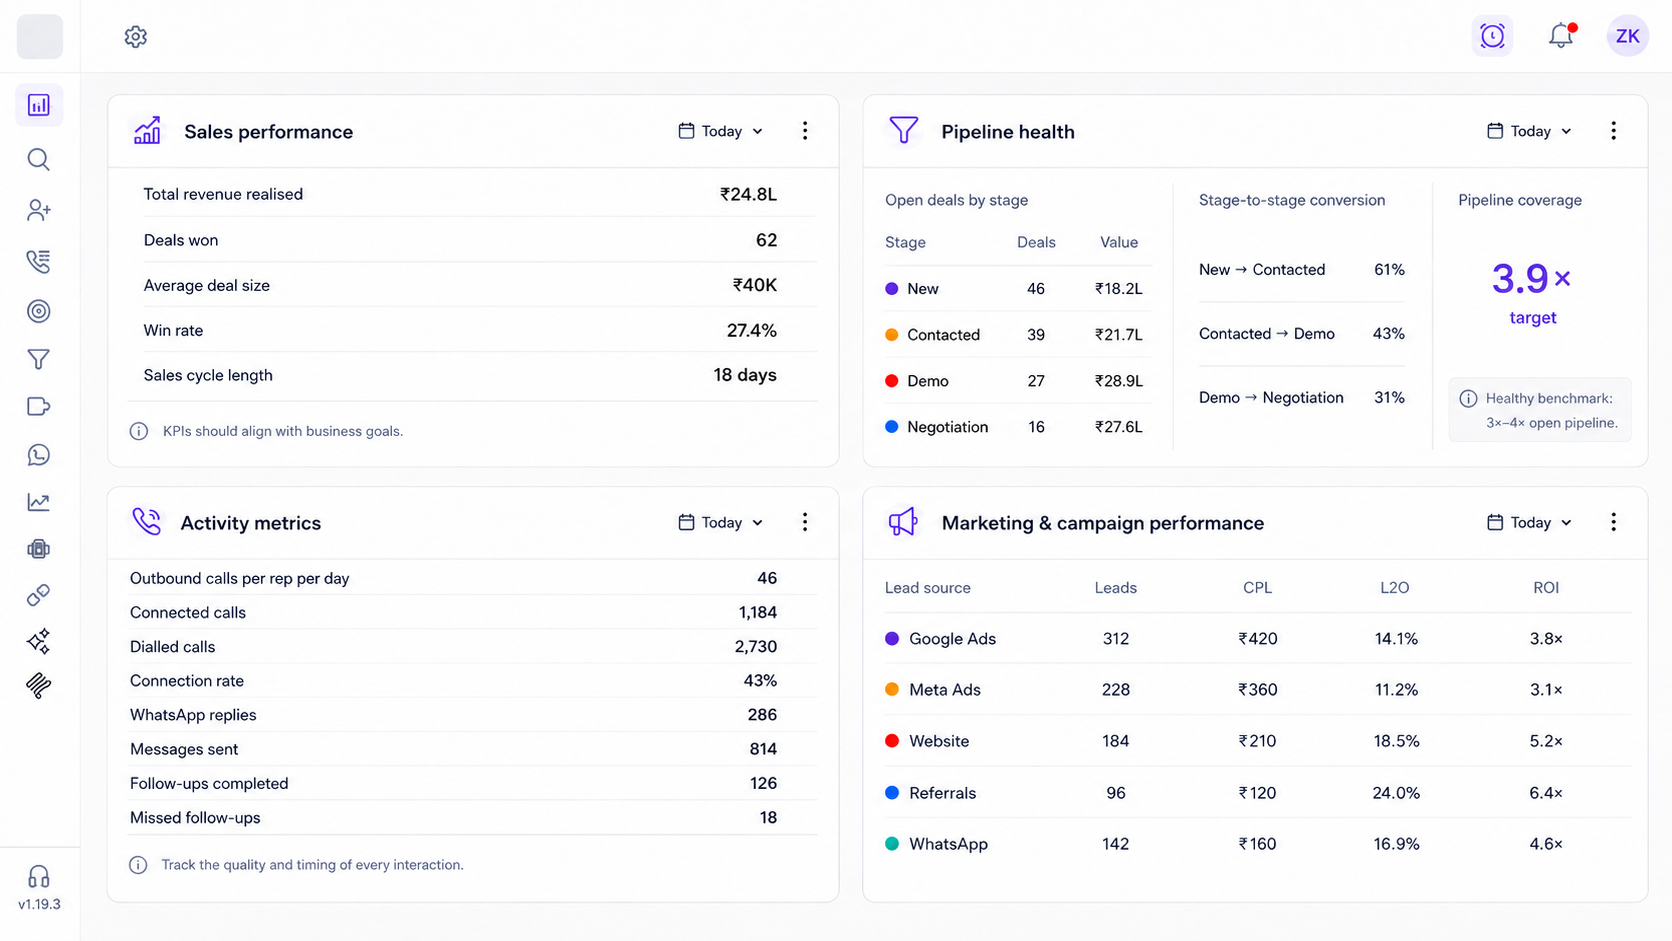Image resolution: width=1672 pixels, height=941 pixels.
Task: Click the v1.19.3 version label
Action: pyautogui.click(x=39, y=904)
